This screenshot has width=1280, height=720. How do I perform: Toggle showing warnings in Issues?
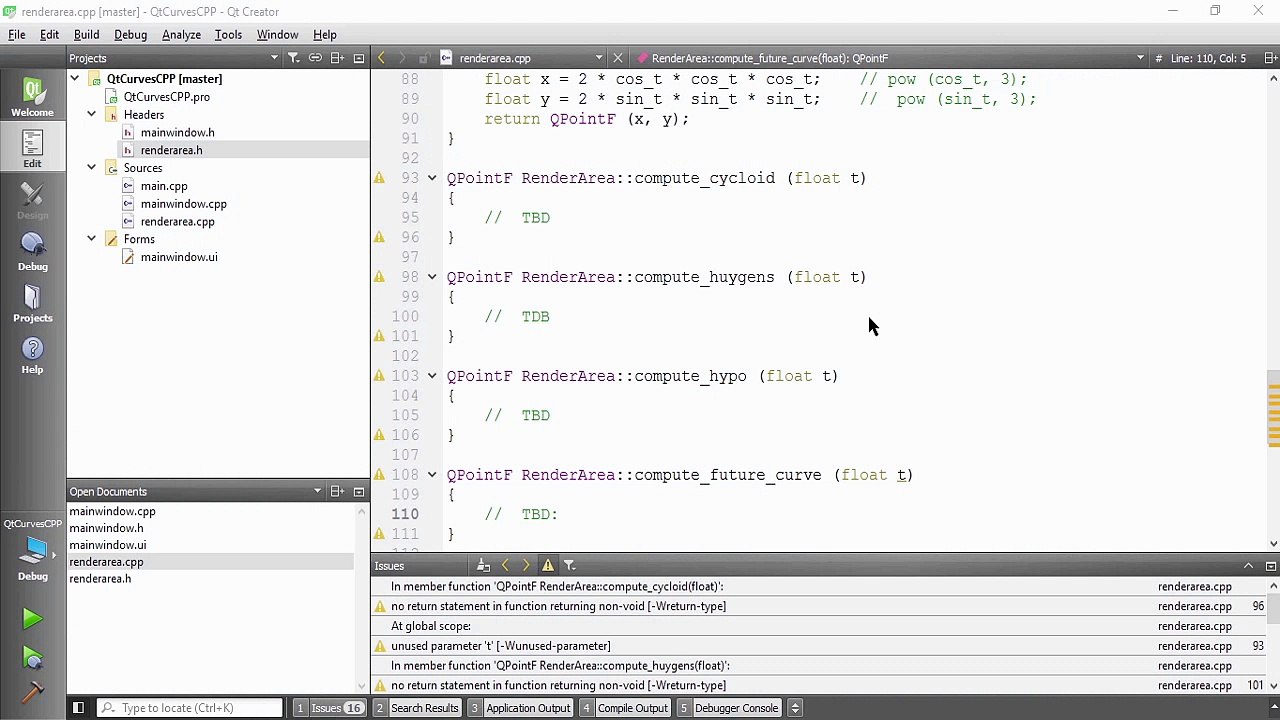[x=548, y=566]
